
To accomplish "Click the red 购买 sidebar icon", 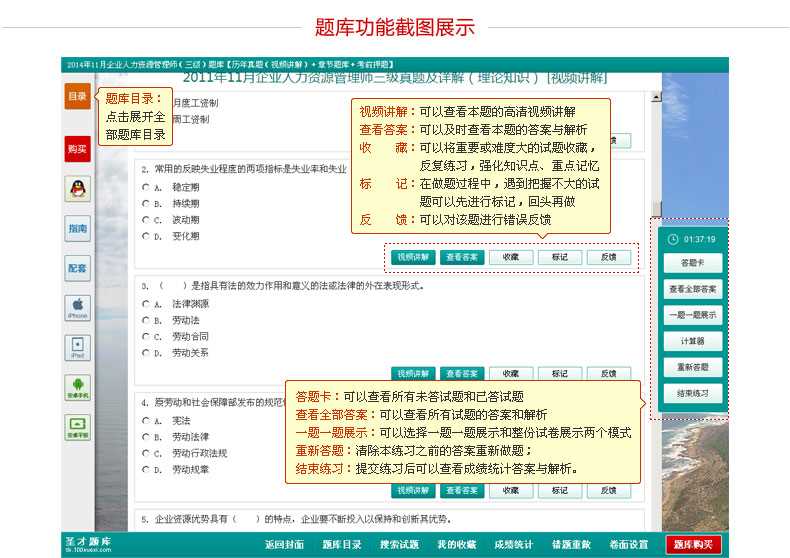I will [x=77, y=149].
